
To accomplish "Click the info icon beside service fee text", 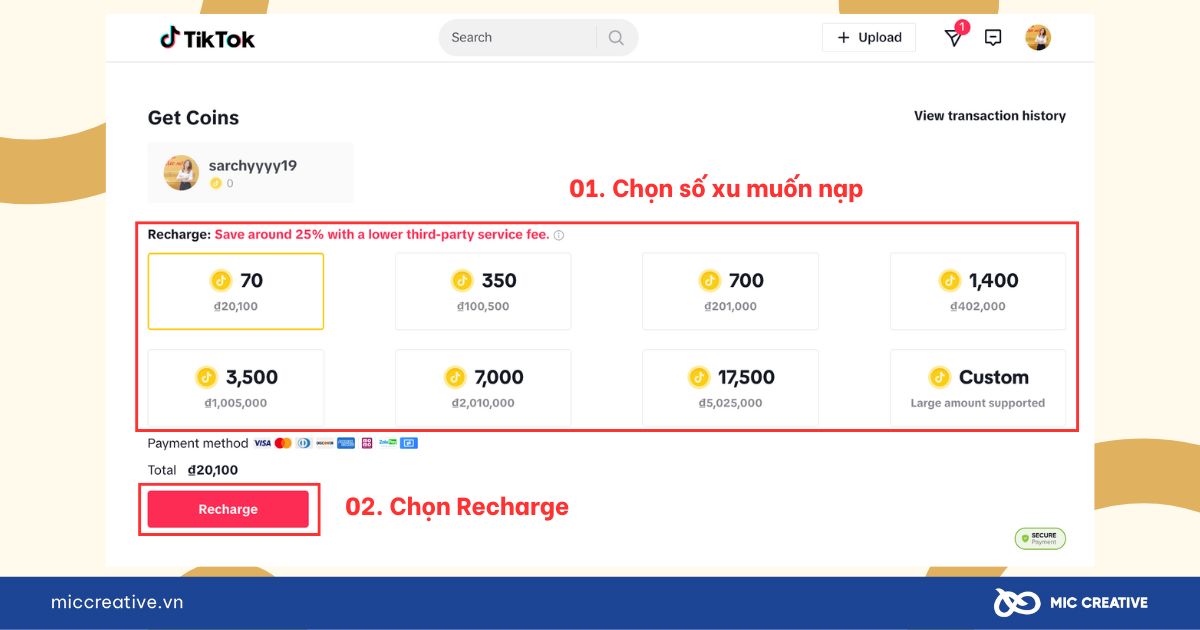I will 559,236.
